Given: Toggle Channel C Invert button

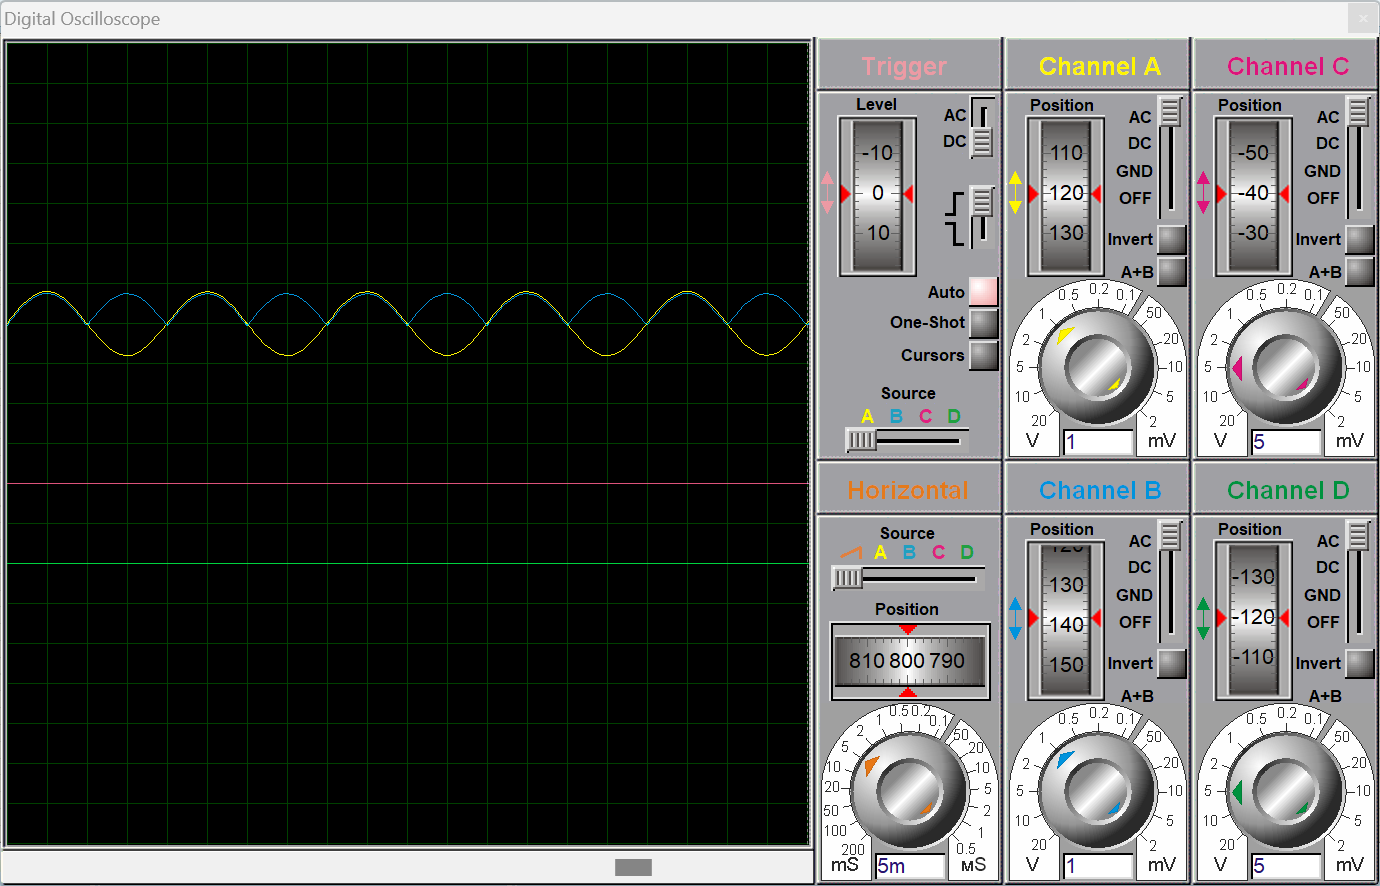Looking at the screenshot, I should 1360,239.
